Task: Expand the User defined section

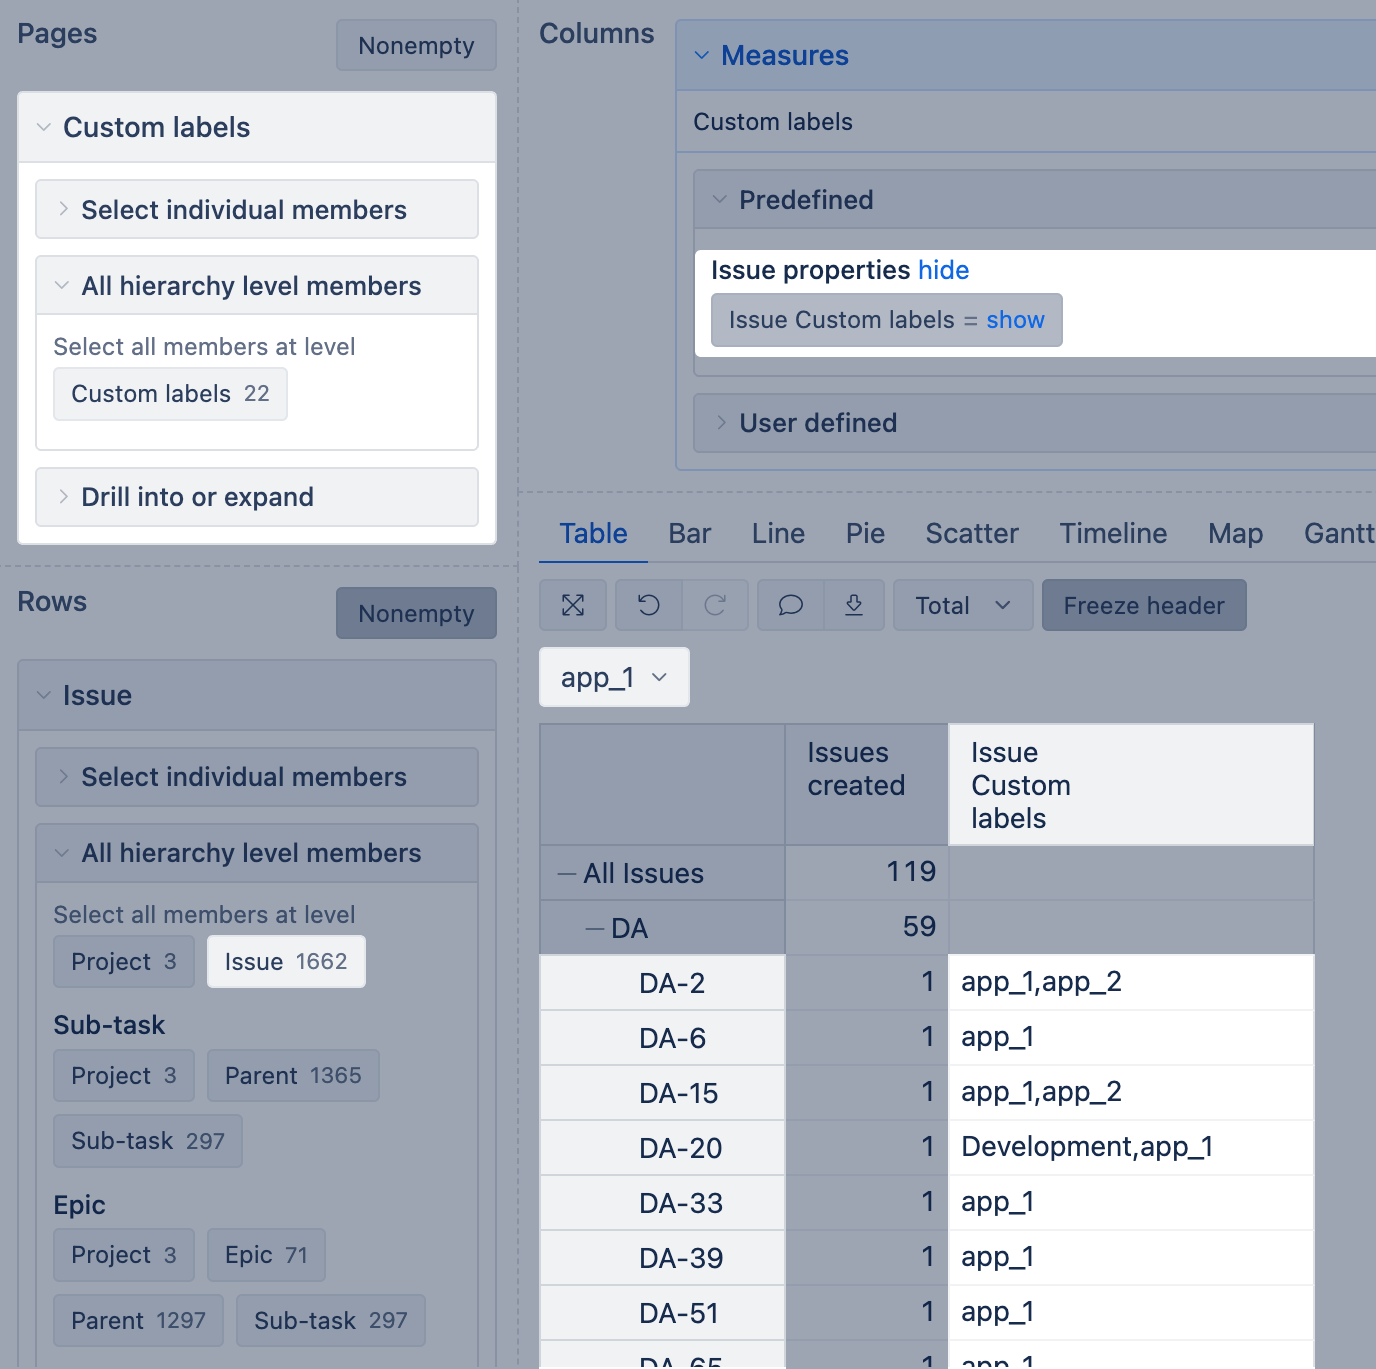Action: 817,423
